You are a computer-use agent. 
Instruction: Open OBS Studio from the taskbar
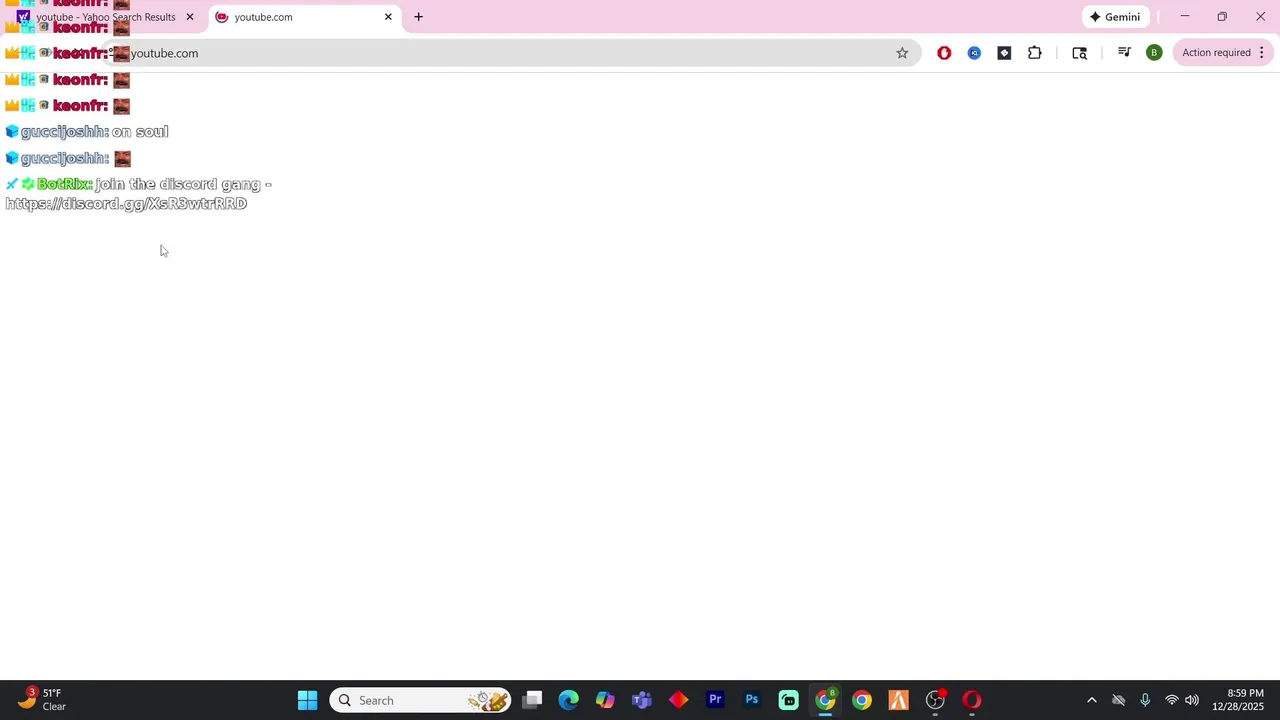coord(935,700)
